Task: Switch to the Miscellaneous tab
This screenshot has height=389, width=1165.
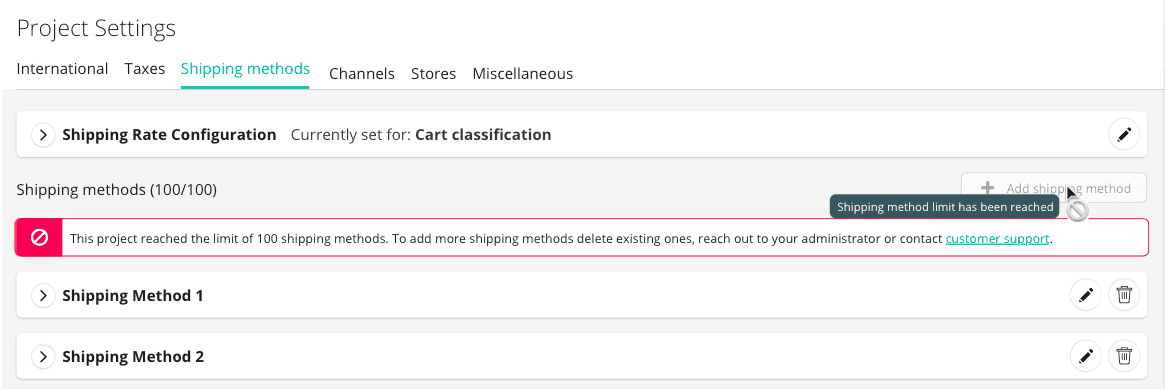Action: click(x=522, y=74)
